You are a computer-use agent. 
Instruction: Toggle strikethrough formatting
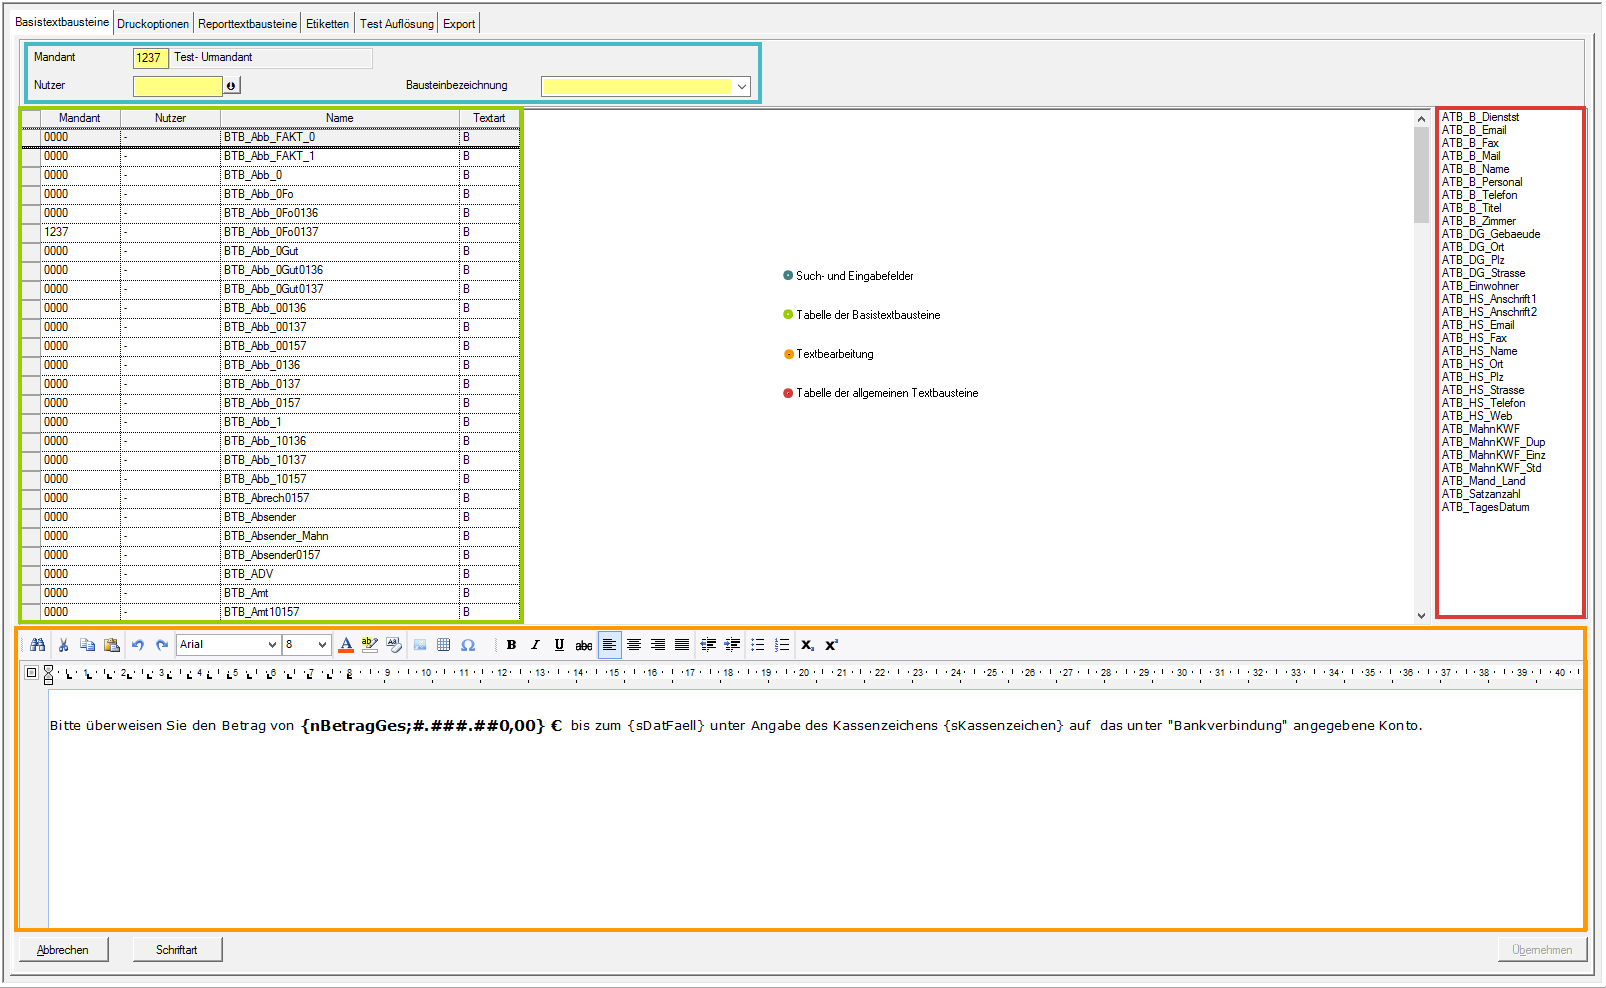(x=584, y=645)
